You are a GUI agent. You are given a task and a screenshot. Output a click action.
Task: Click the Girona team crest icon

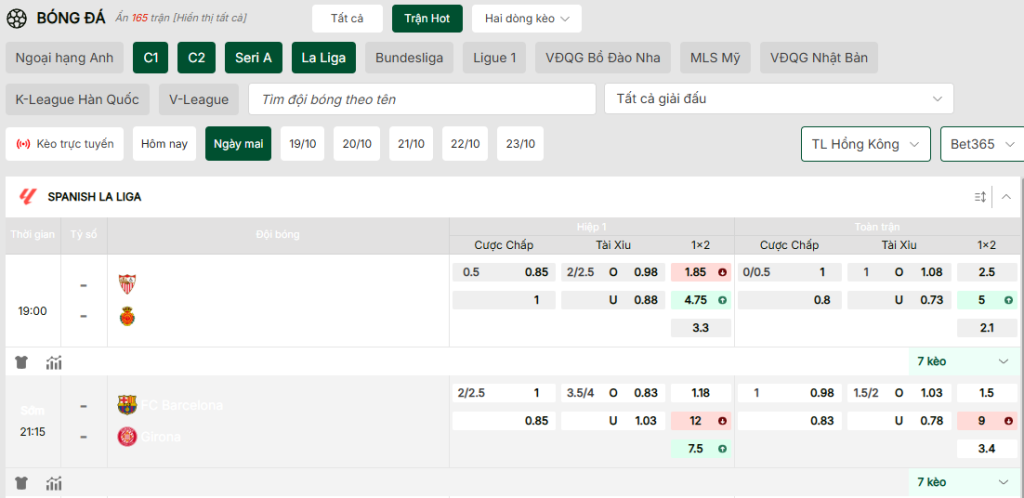(x=127, y=437)
